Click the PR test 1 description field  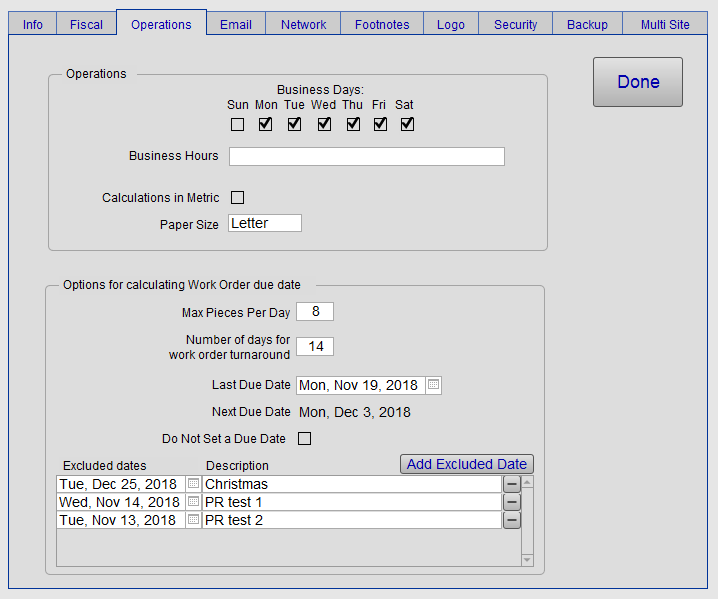(352, 502)
